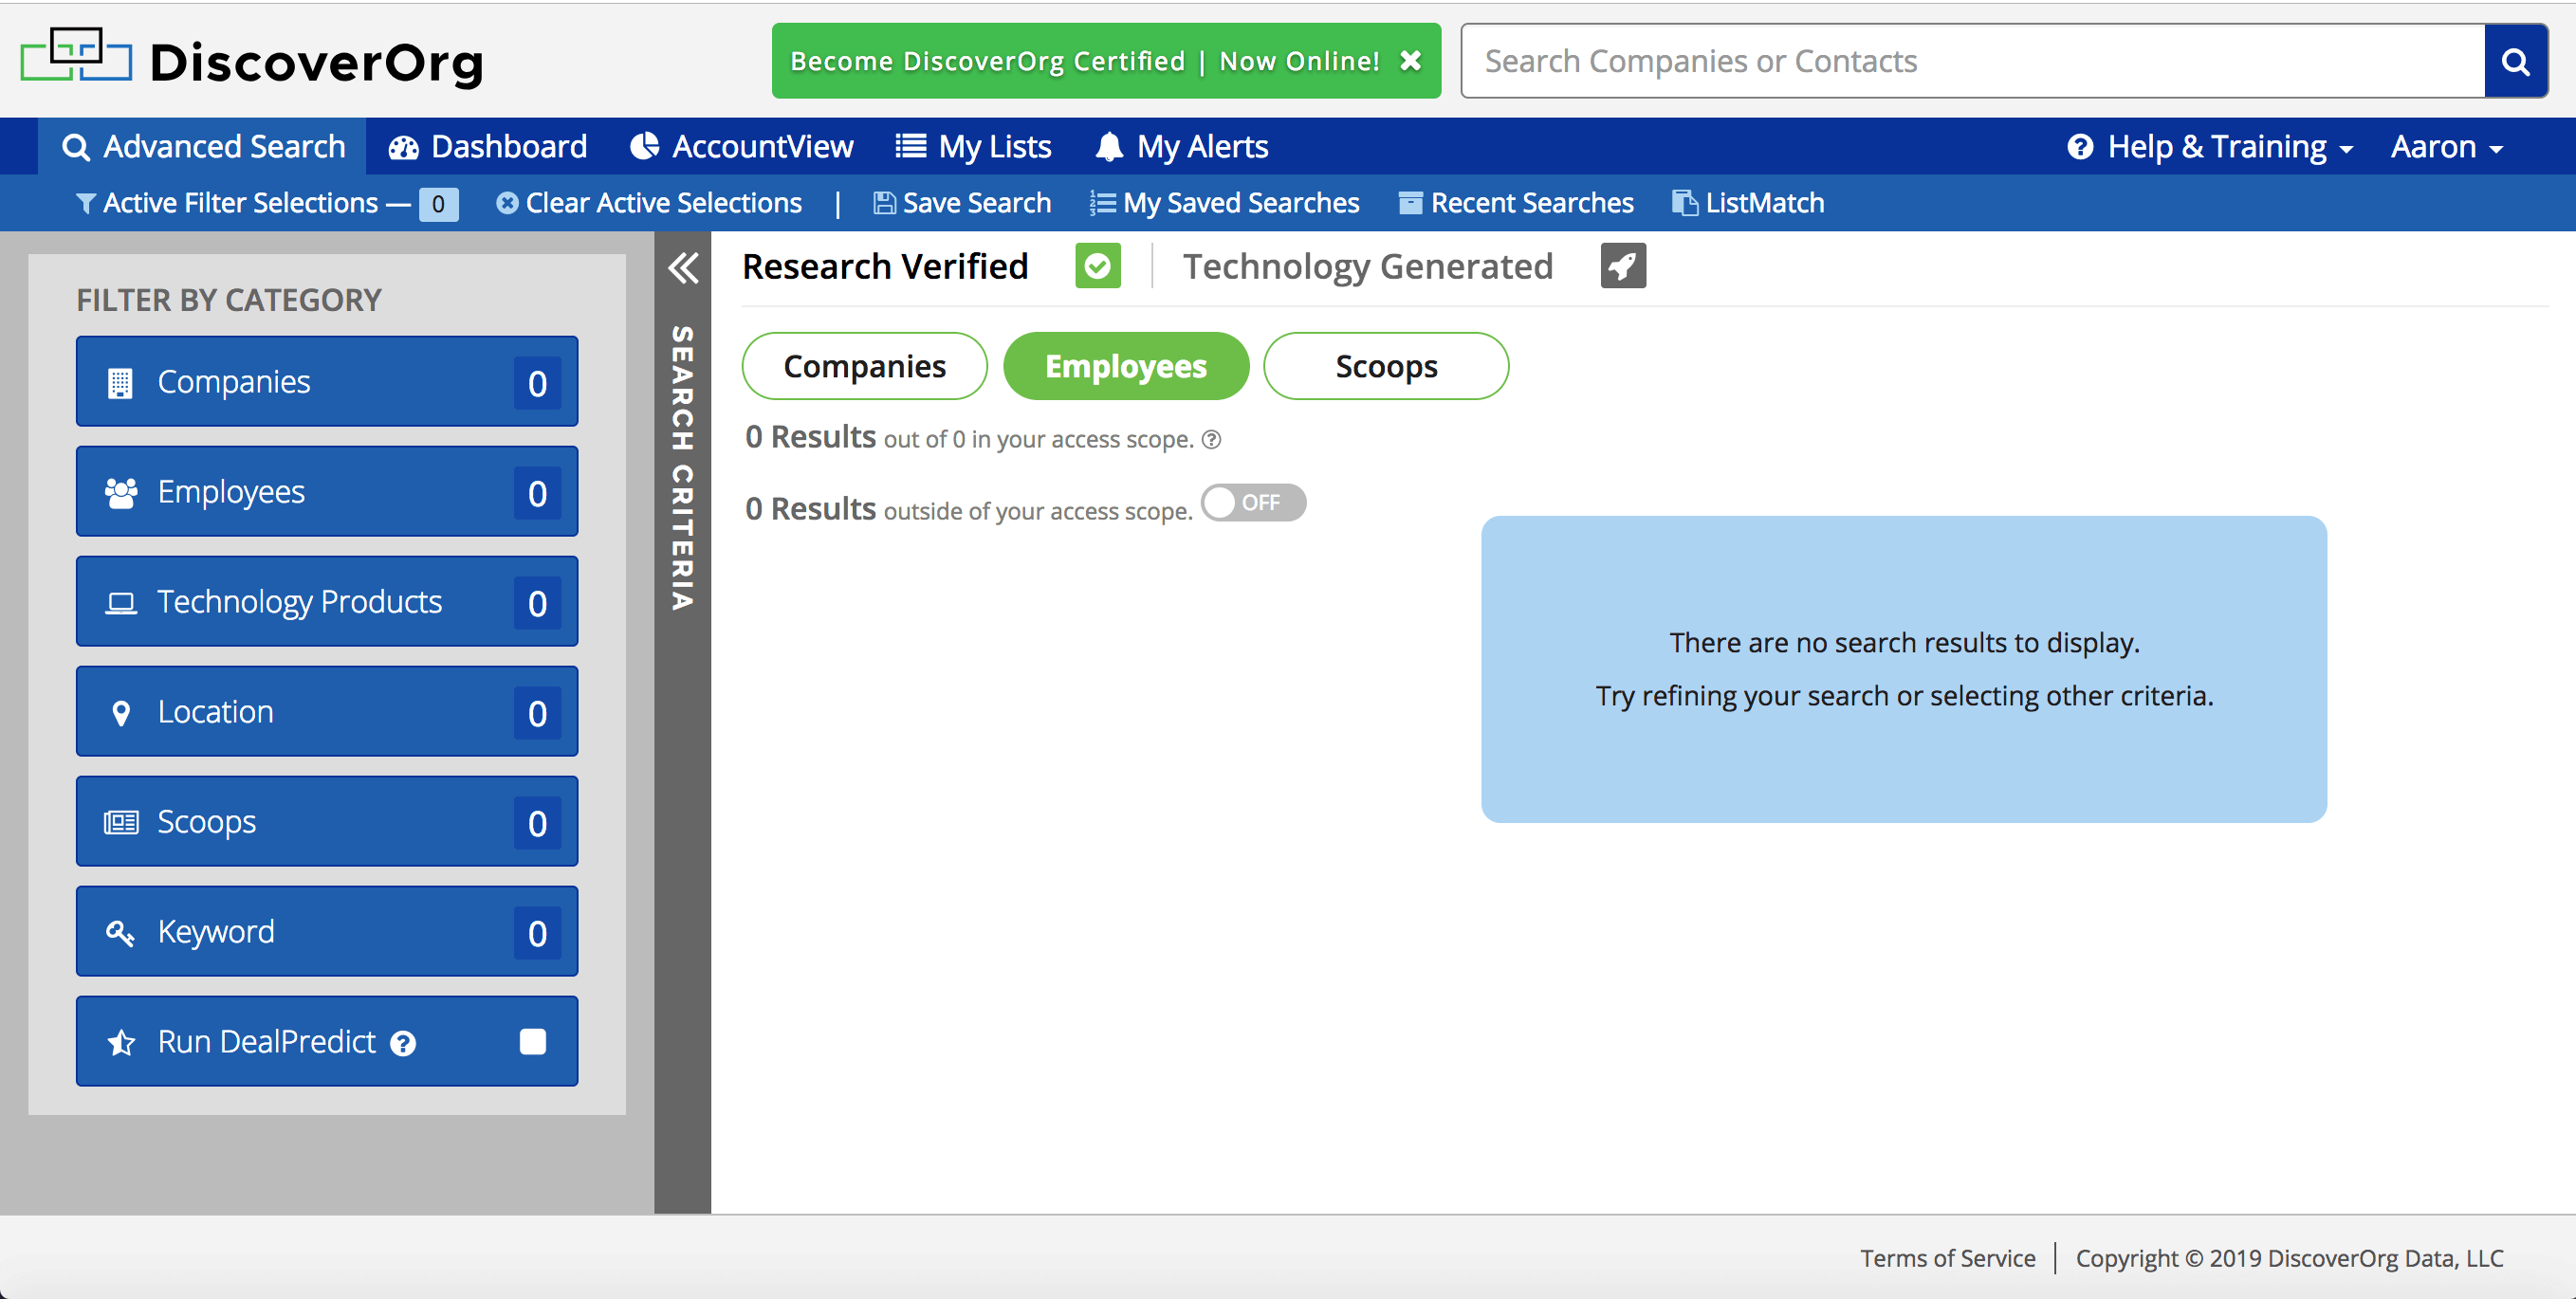This screenshot has height=1299, width=2576.
Task: Click the My Lists list icon
Action: (x=910, y=147)
